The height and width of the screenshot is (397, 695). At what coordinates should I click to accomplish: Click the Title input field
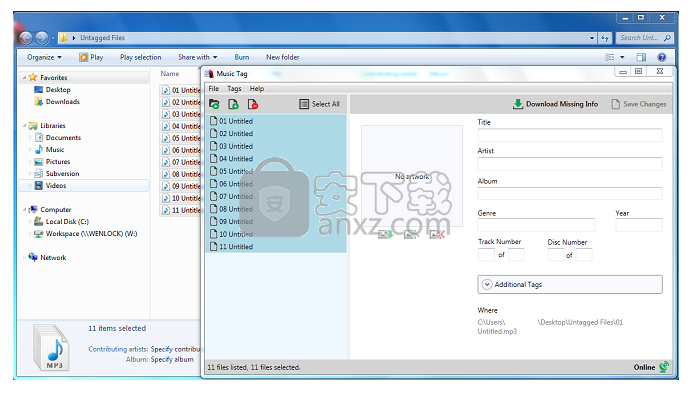pos(570,135)
